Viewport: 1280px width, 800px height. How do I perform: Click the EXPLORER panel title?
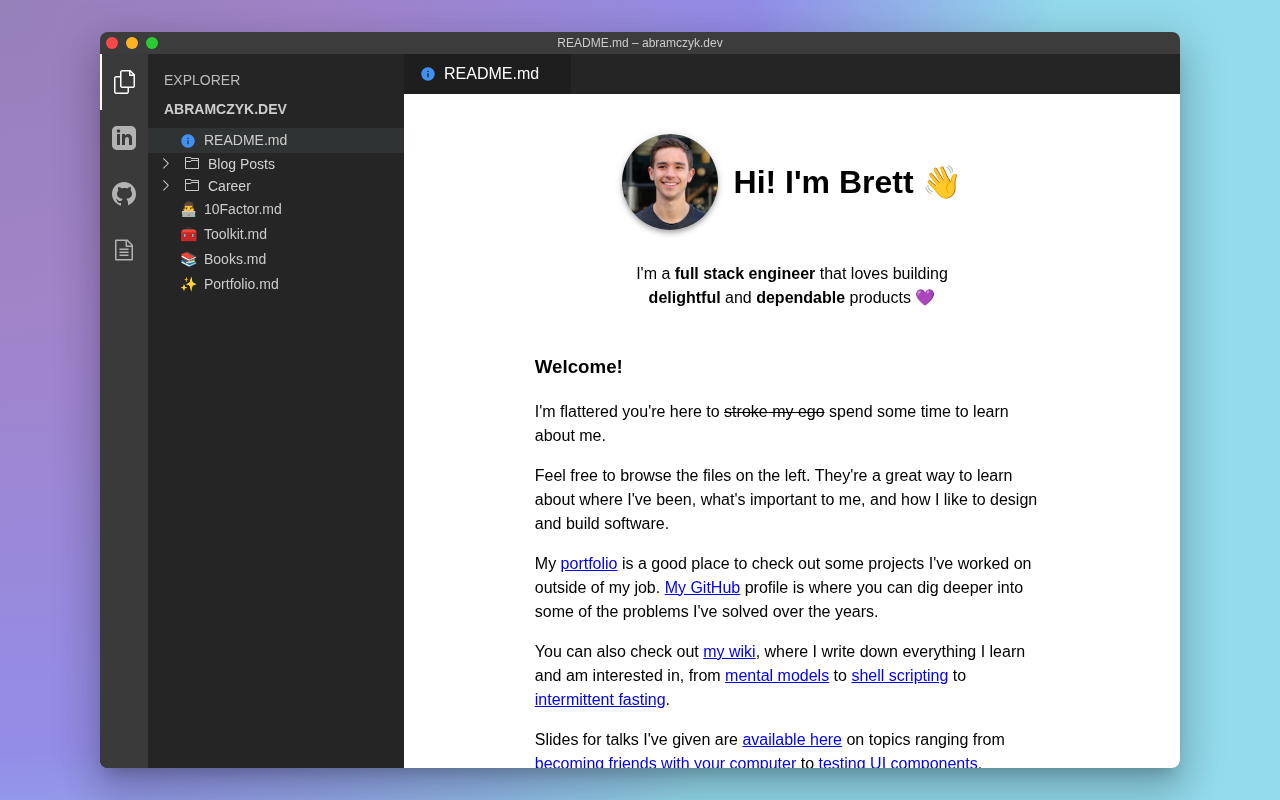(x=202, y=80)
